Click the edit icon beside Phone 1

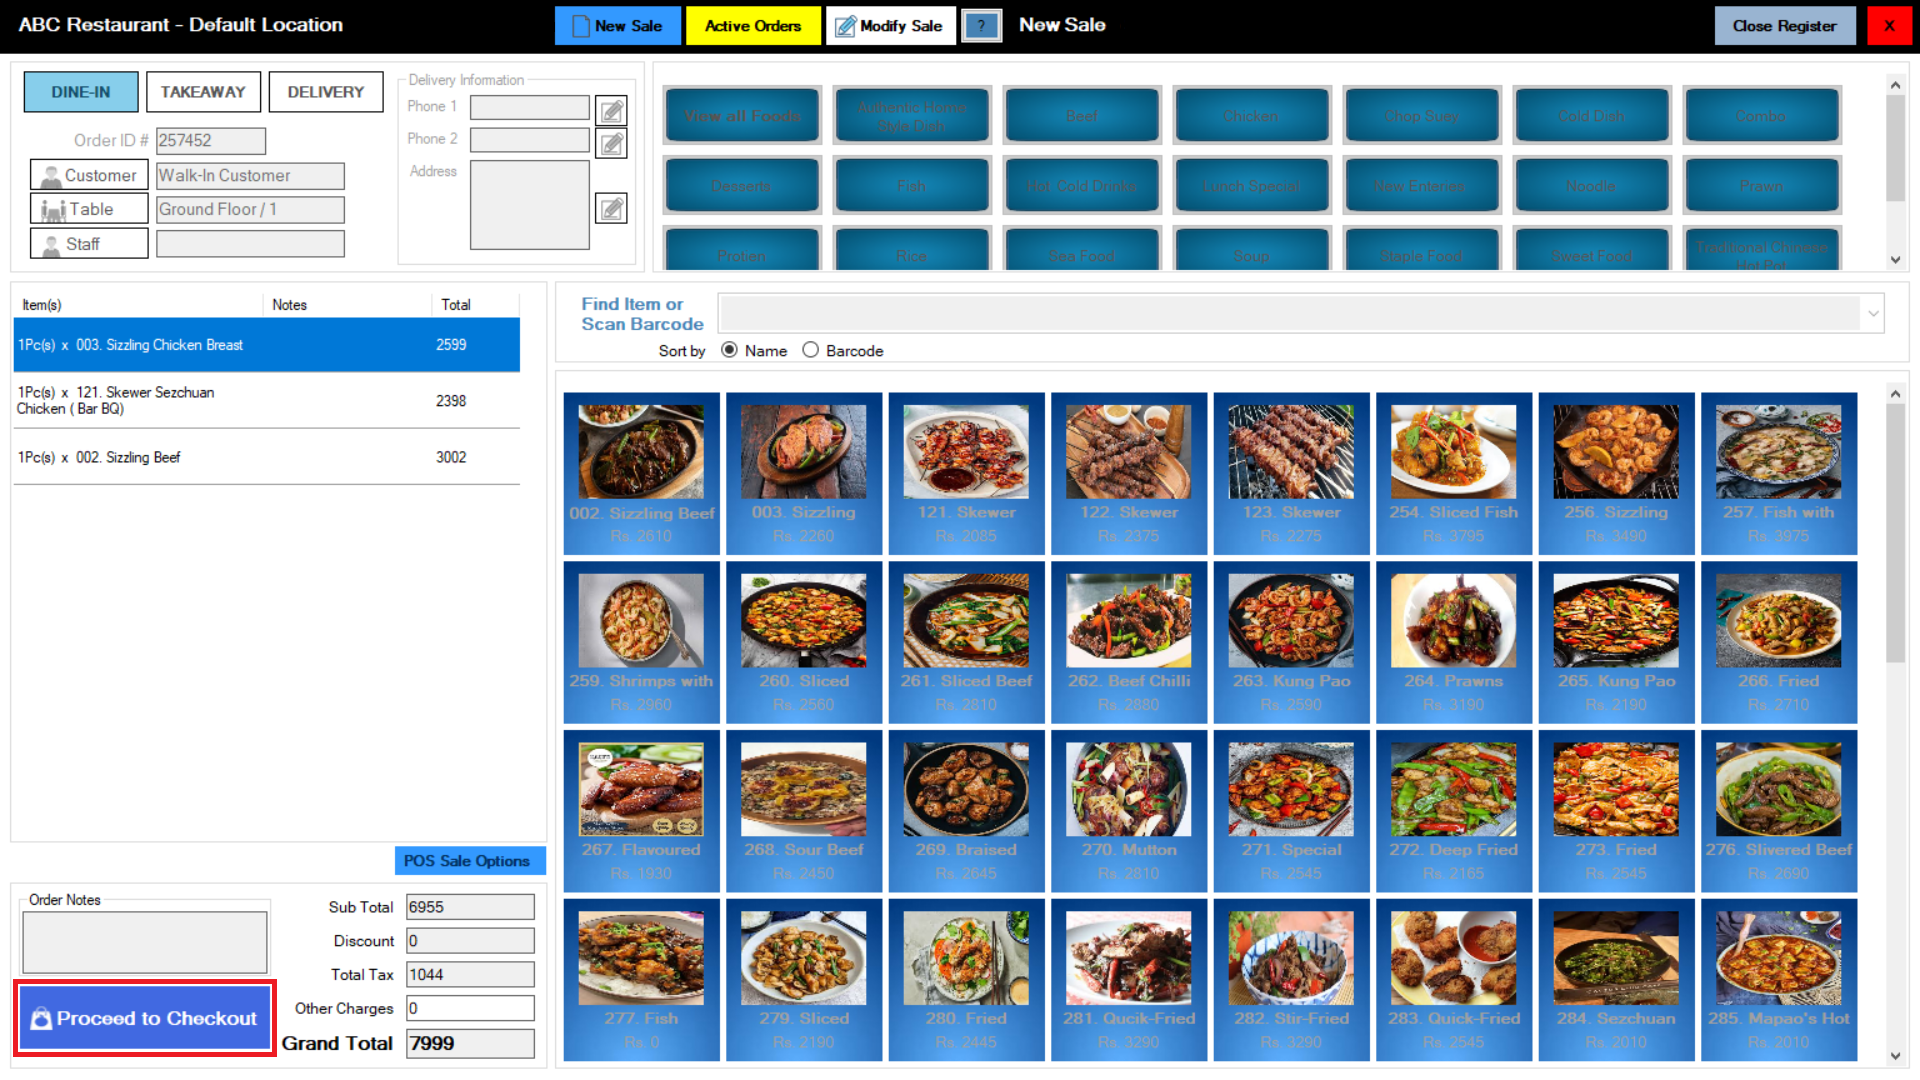[611, 110]
